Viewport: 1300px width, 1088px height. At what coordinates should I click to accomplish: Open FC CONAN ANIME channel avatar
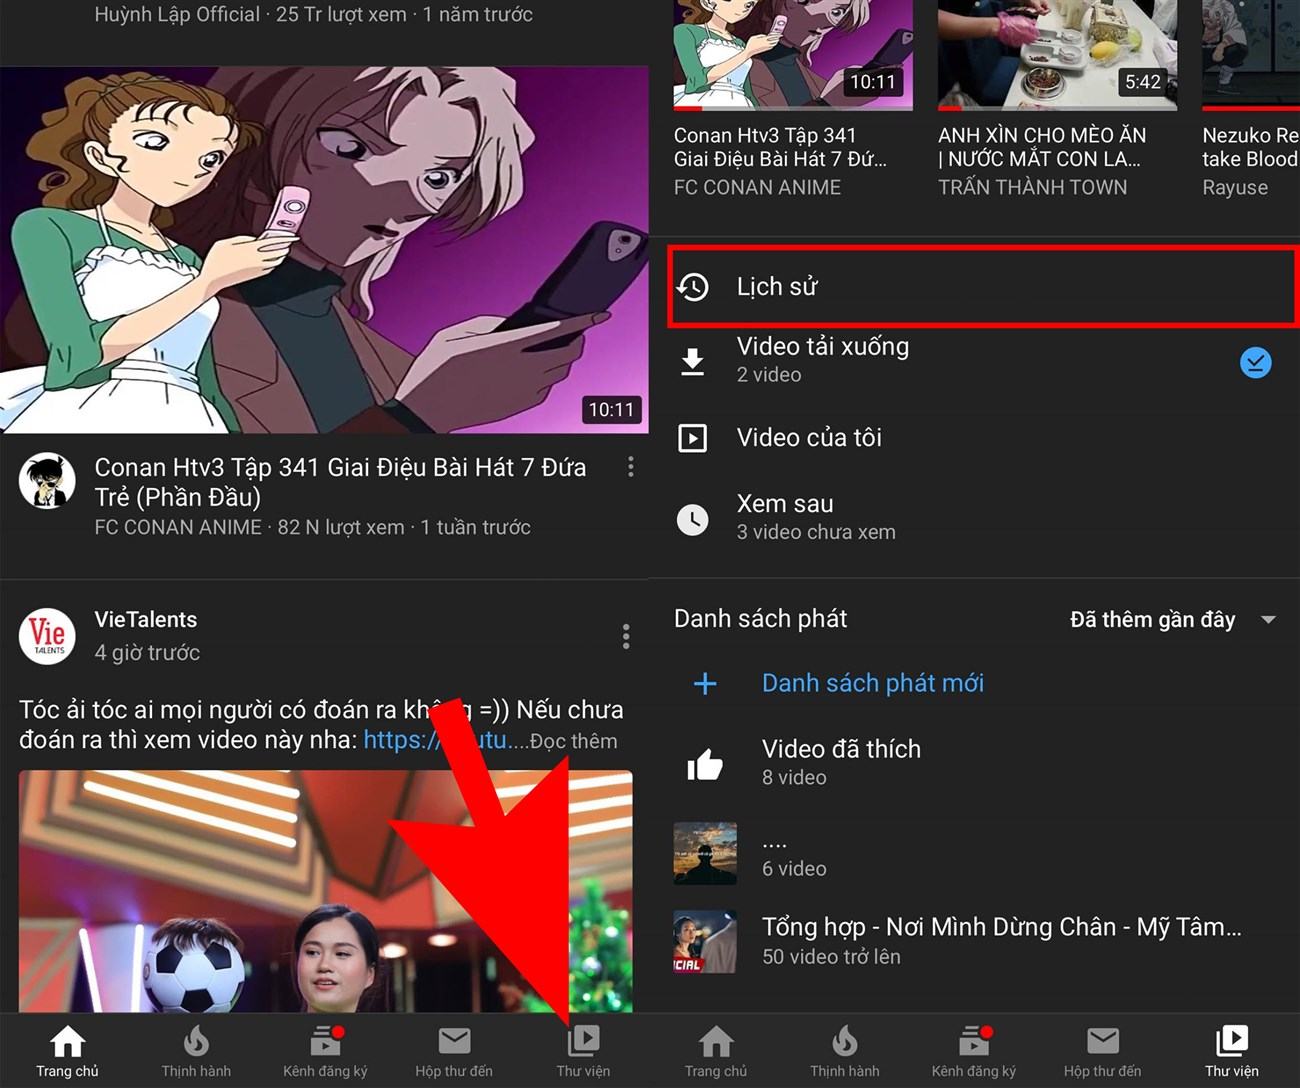[47, 480]
